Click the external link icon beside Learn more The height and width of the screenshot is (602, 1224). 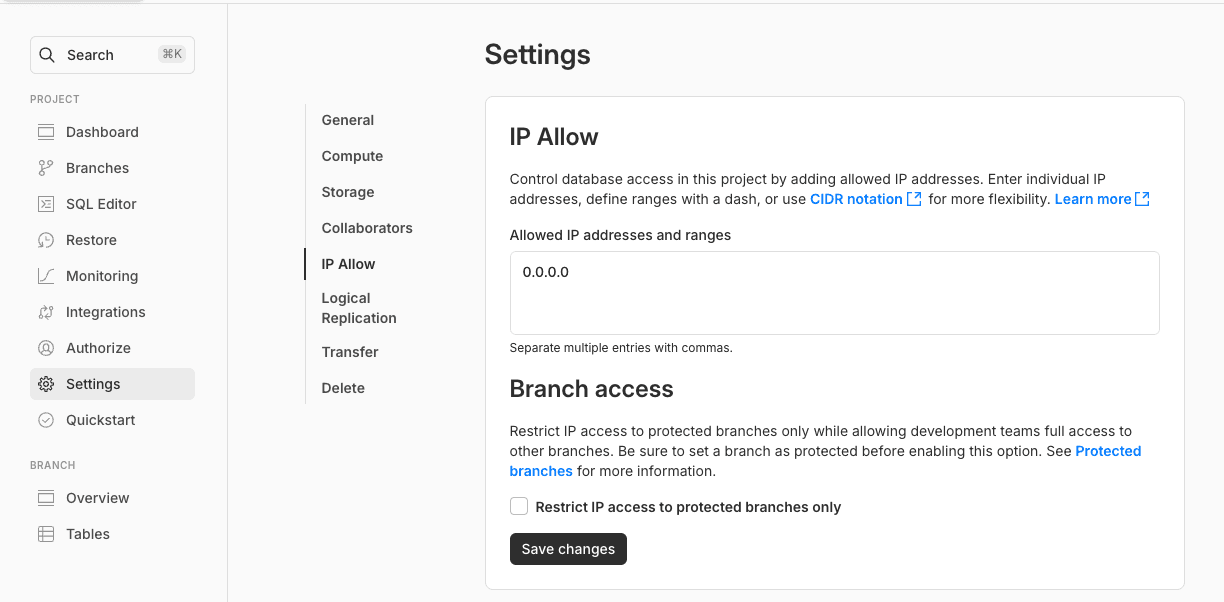click(1141, 198)
